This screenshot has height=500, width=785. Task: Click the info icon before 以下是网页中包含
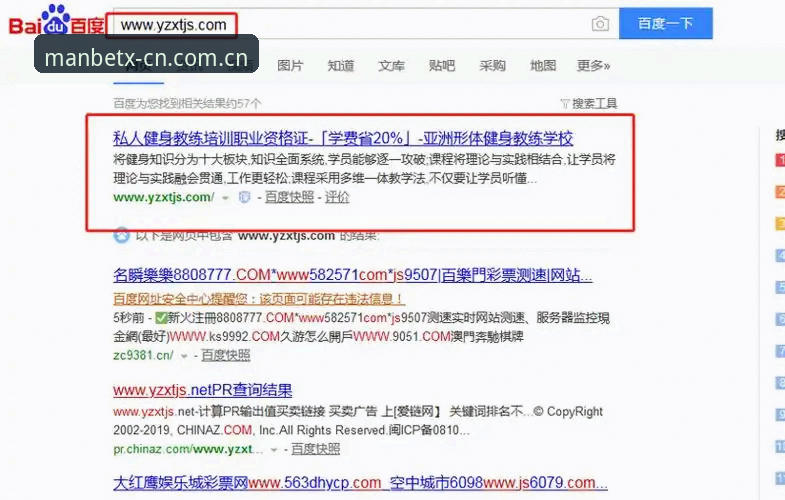[x=122, y=235]
